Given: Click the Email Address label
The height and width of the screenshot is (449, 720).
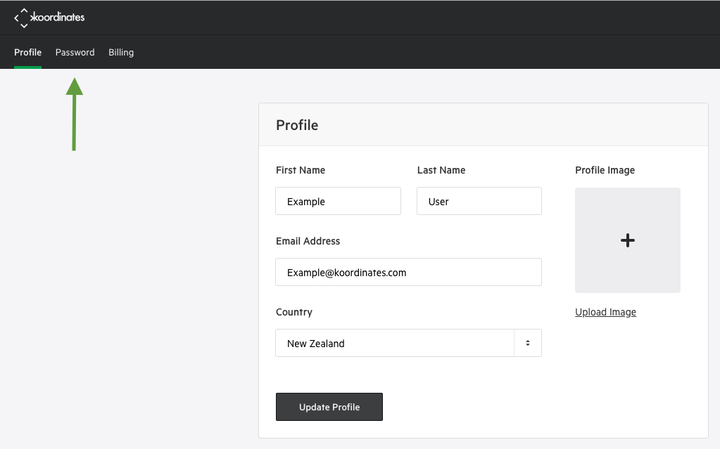Looking at the screenshot, I should click(x=308, y=241).
